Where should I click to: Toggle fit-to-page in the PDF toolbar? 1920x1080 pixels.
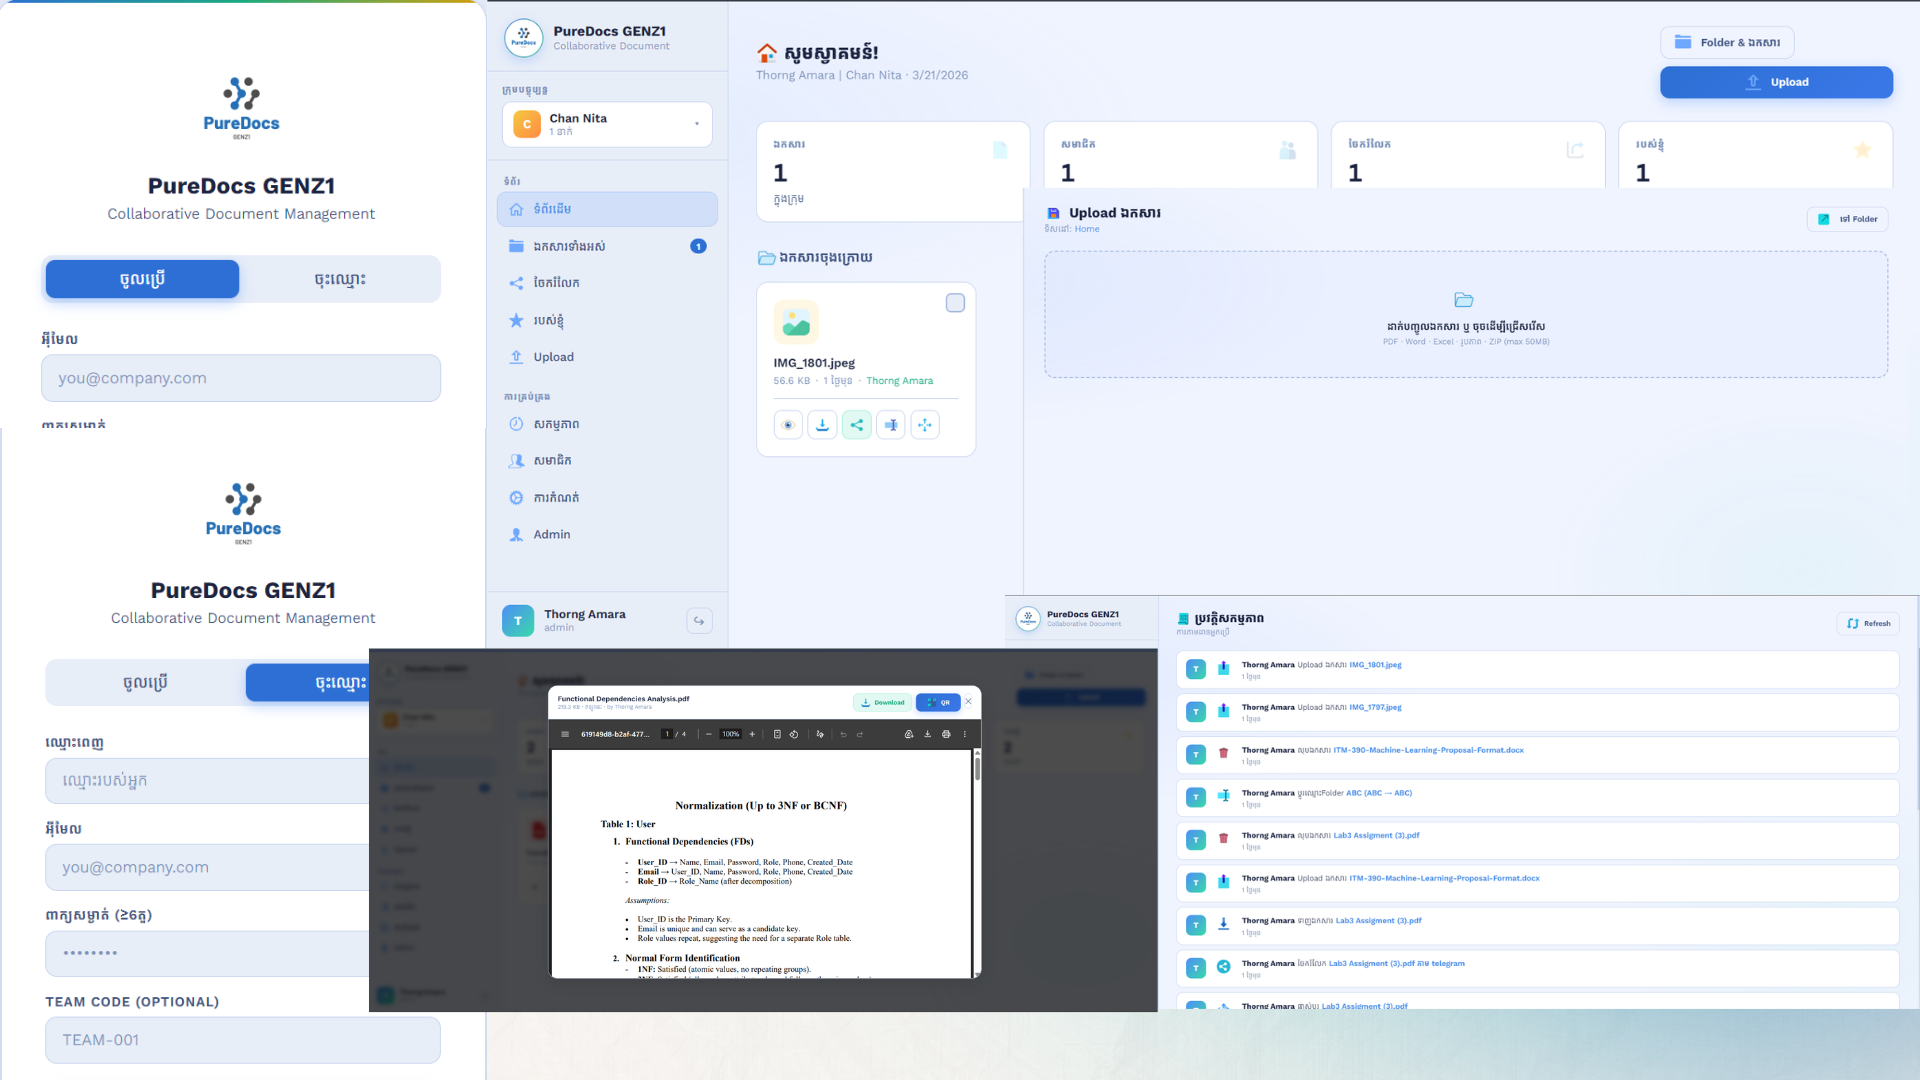pyautogui.click(x=777, y=734)
